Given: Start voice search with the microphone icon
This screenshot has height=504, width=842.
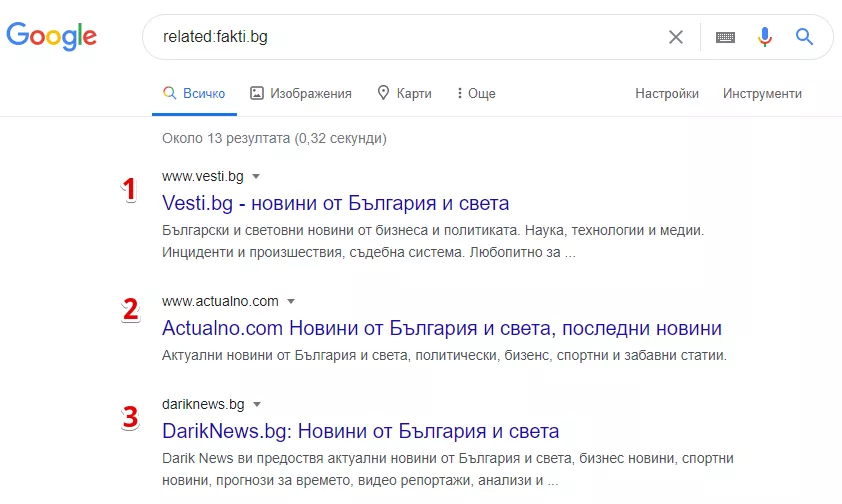Looking at the screenshot, I should click(x=765, y=37).
